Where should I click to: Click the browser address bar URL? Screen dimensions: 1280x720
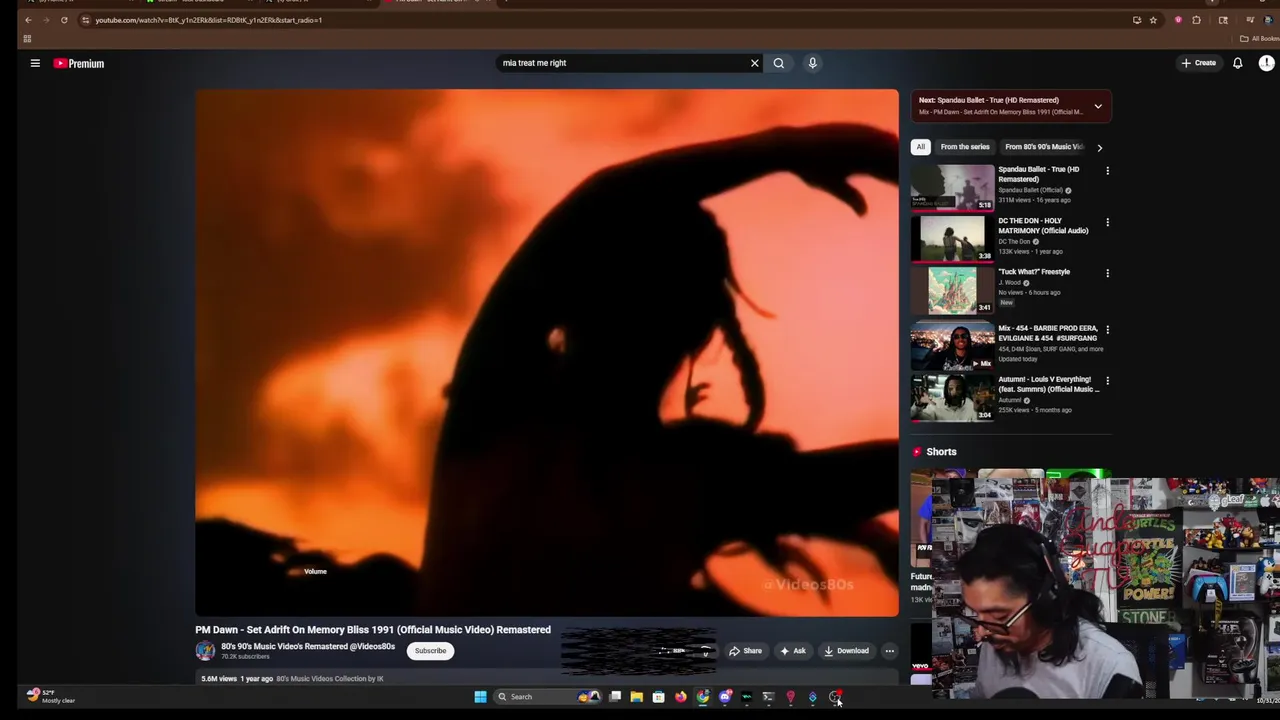point(208,20)
